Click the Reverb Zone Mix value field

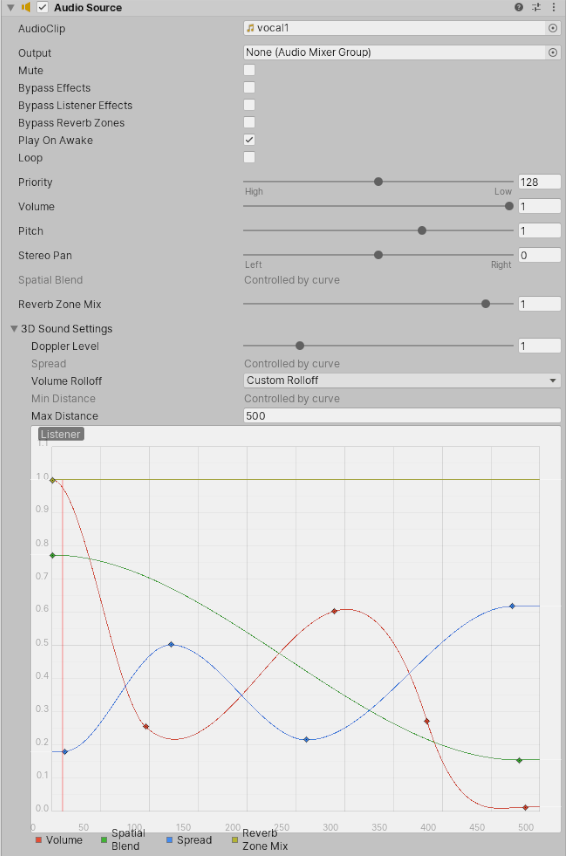coord(539,304)
